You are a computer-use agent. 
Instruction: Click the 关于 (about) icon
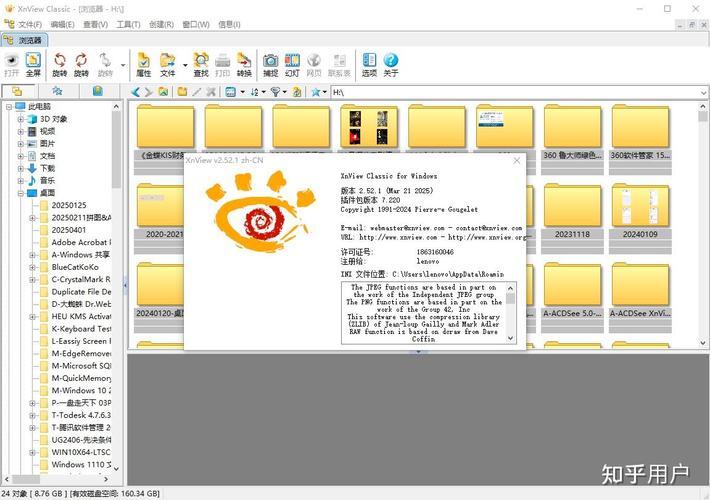pos(390,64)
